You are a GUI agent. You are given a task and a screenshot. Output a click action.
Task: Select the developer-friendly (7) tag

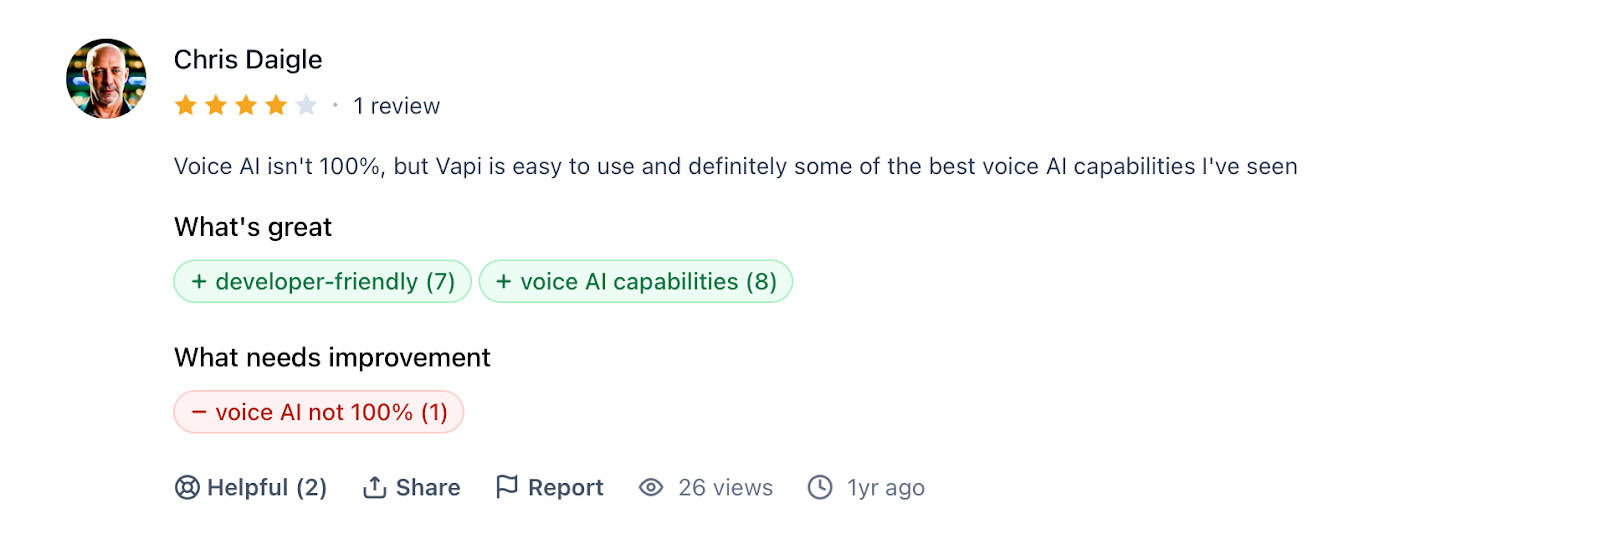[322, 282]
